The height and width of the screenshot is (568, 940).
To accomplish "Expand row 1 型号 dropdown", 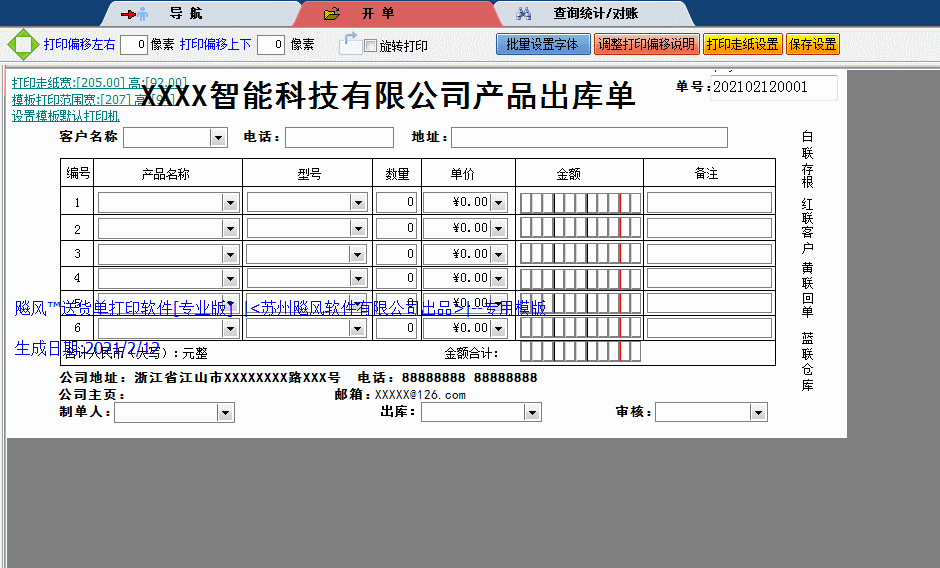I will click(358, 203).
